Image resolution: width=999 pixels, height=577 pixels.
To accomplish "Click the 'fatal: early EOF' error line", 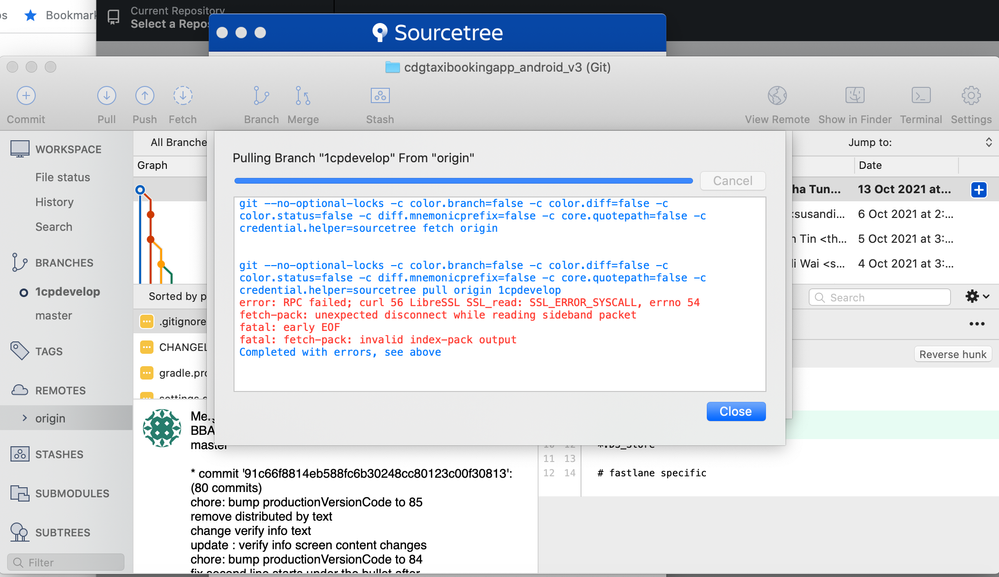I will click(289, 327).
